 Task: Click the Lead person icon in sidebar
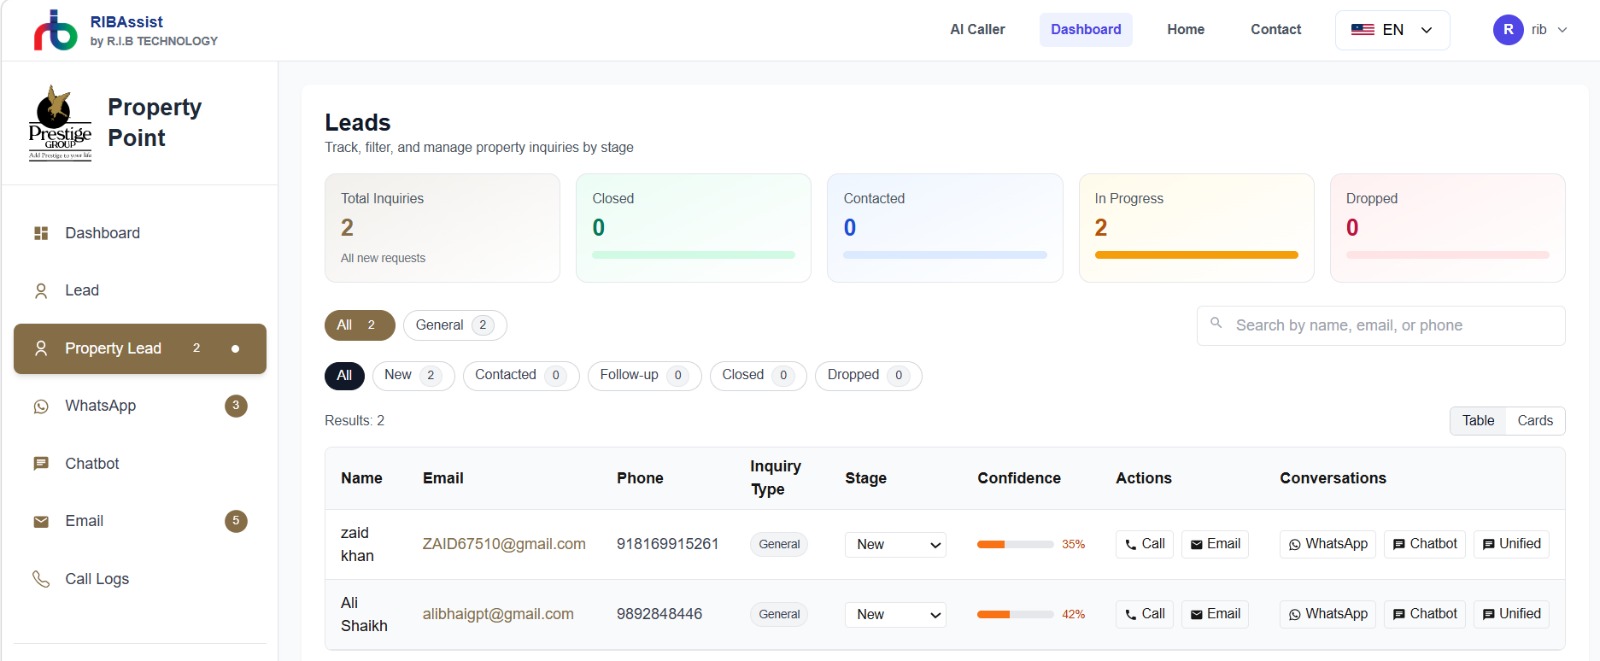click(x=41, y=291)
